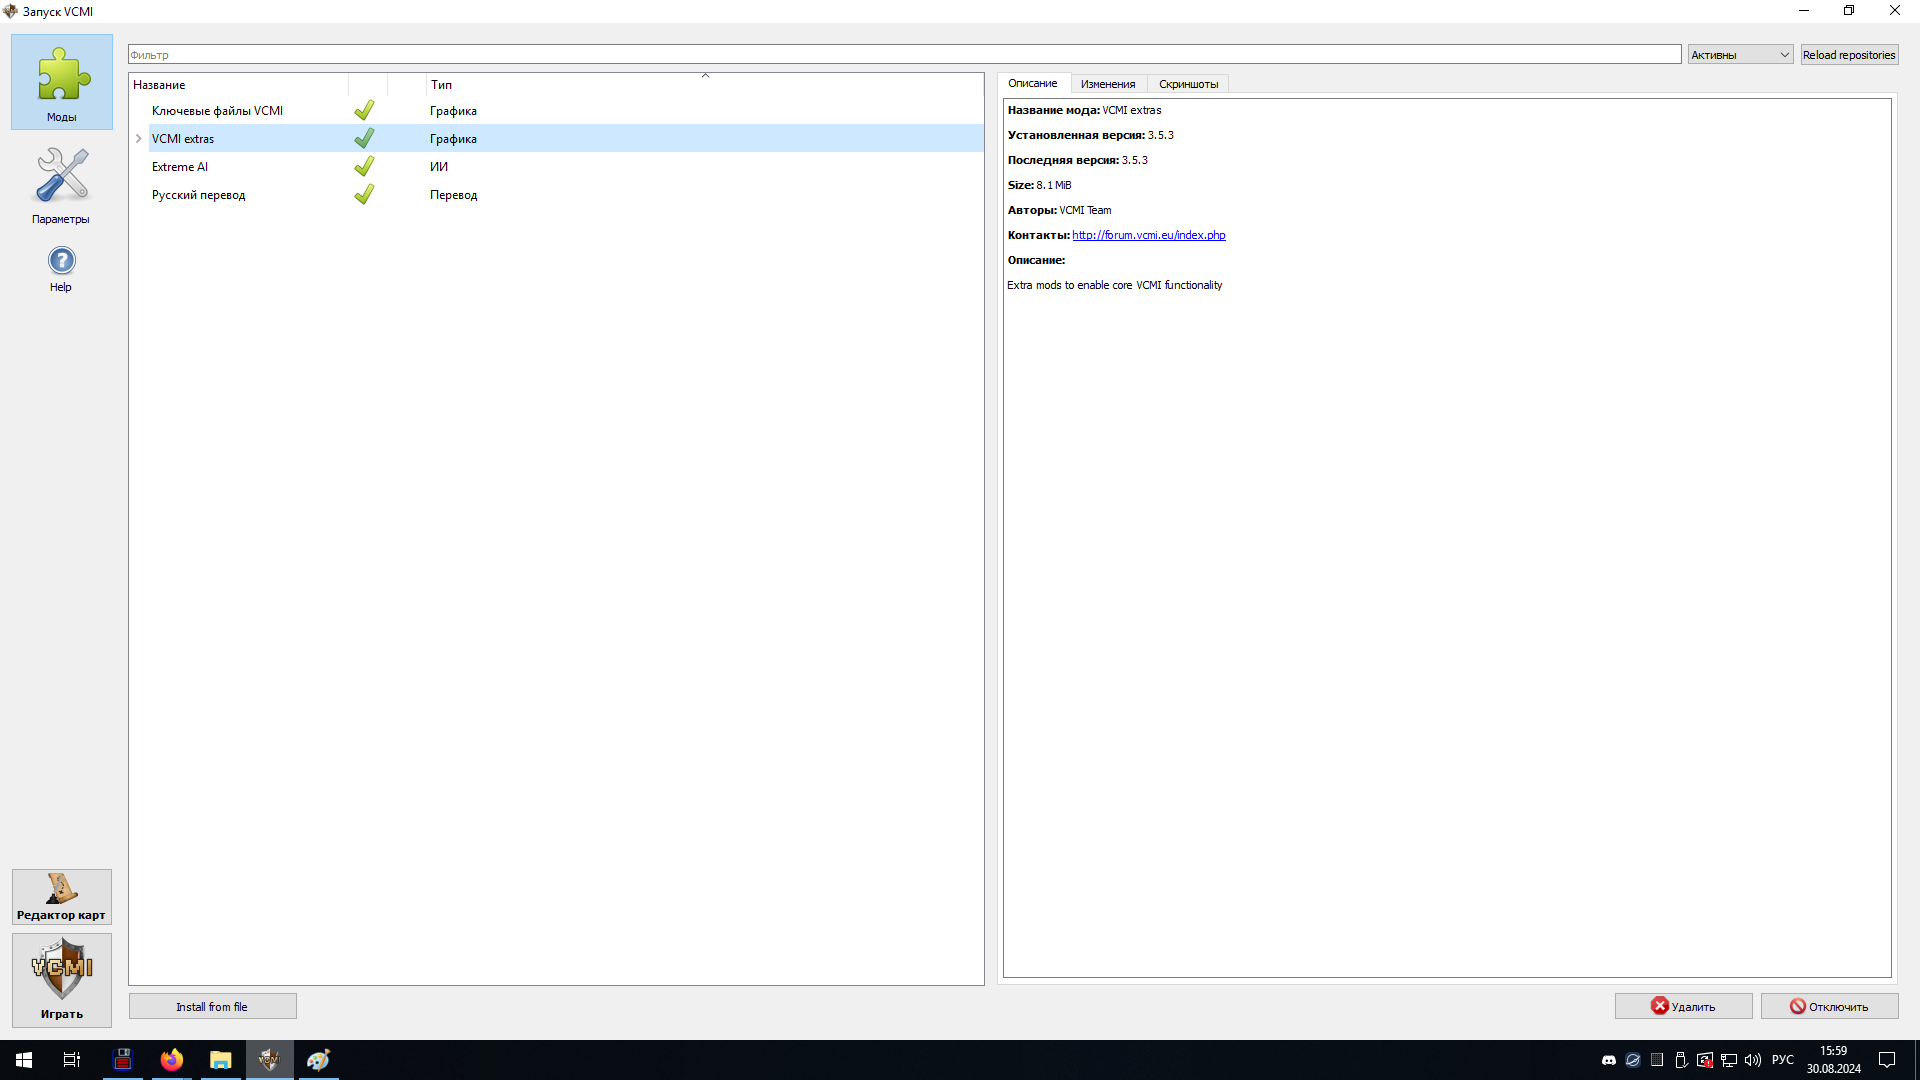The height and width of the screenshot is (1080, 1920).
Task: Delete the mod with Удалить button
Action: point(1683,1006)
